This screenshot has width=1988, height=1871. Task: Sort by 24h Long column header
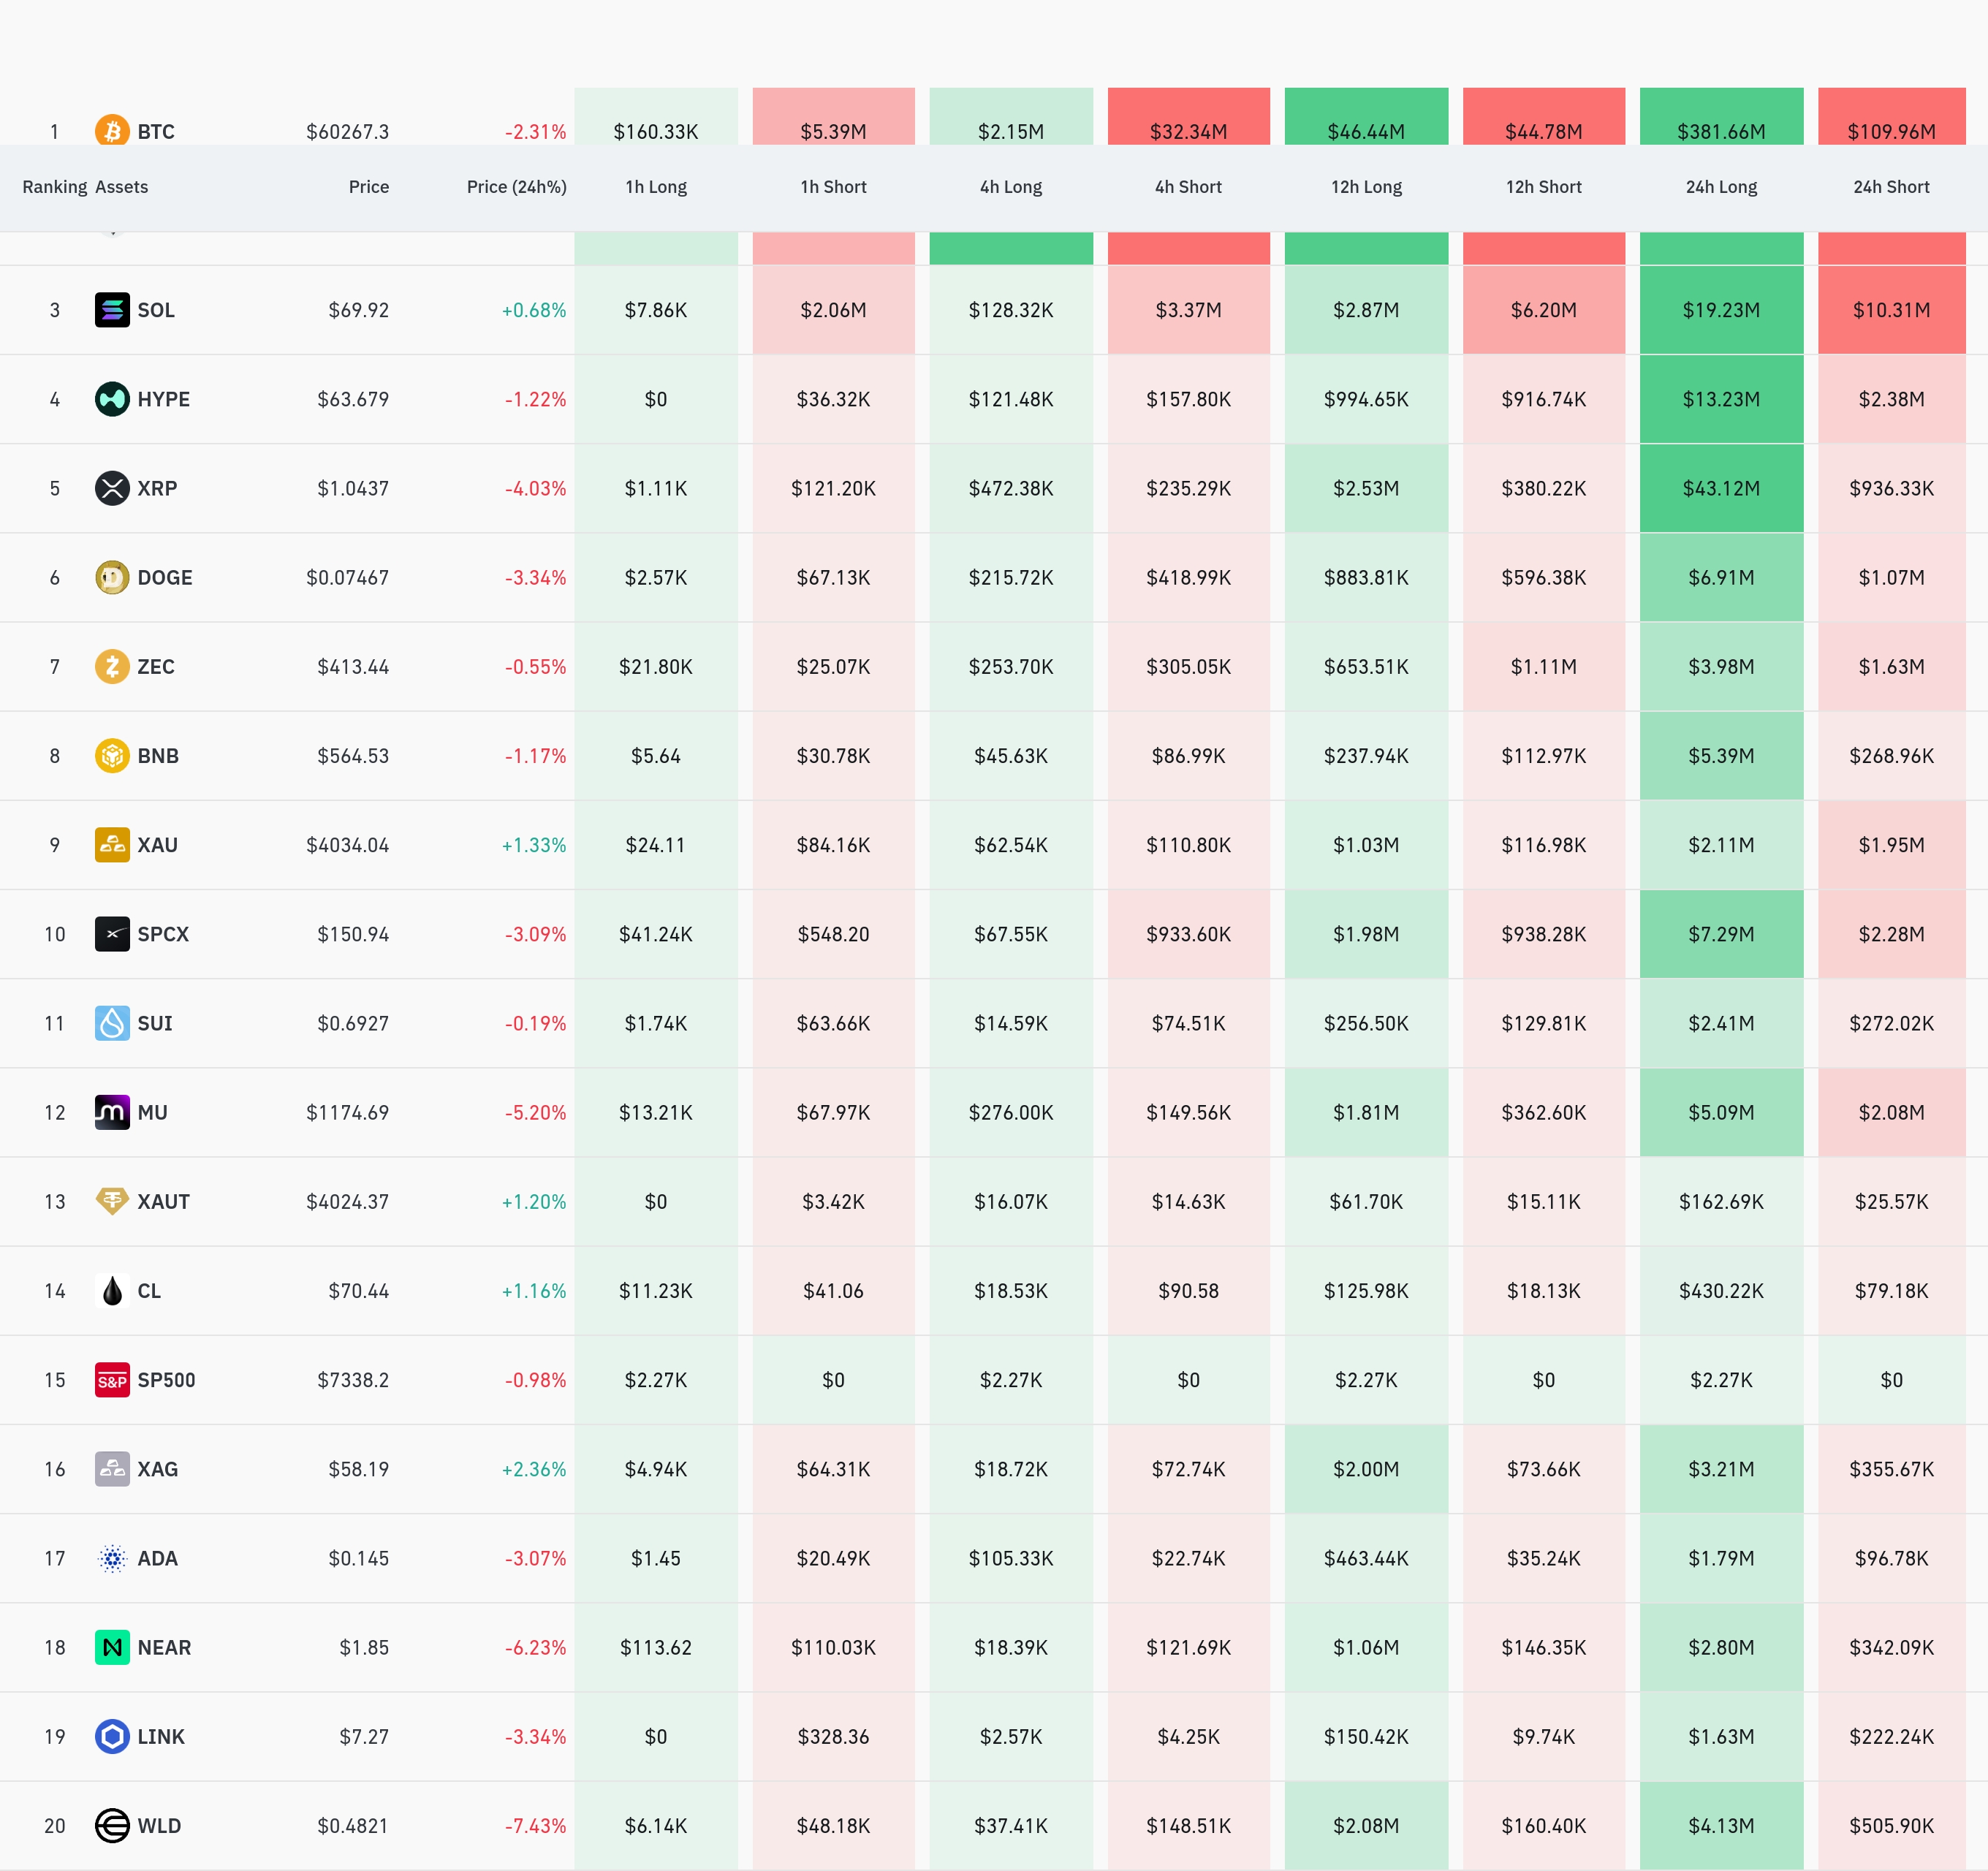click(1721, 187)
